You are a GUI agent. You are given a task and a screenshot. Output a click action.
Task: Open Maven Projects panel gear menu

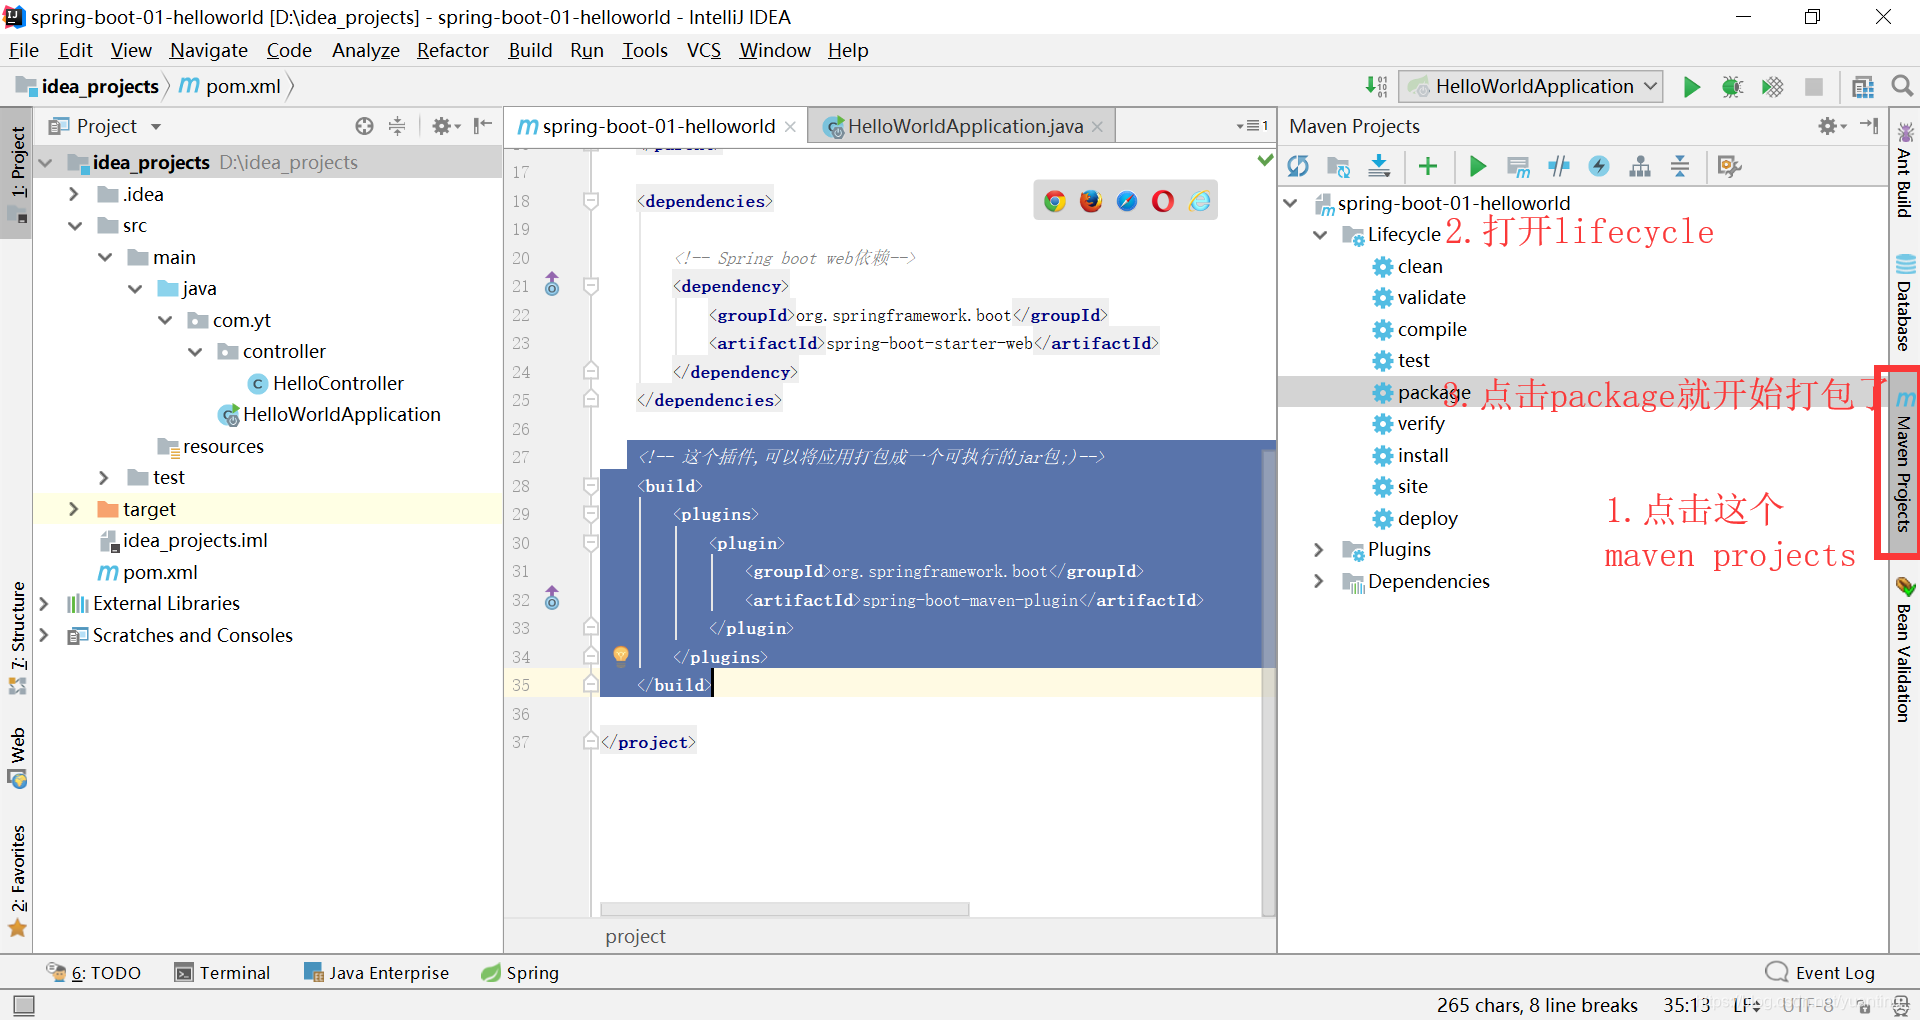click(x=1831, y=126)
